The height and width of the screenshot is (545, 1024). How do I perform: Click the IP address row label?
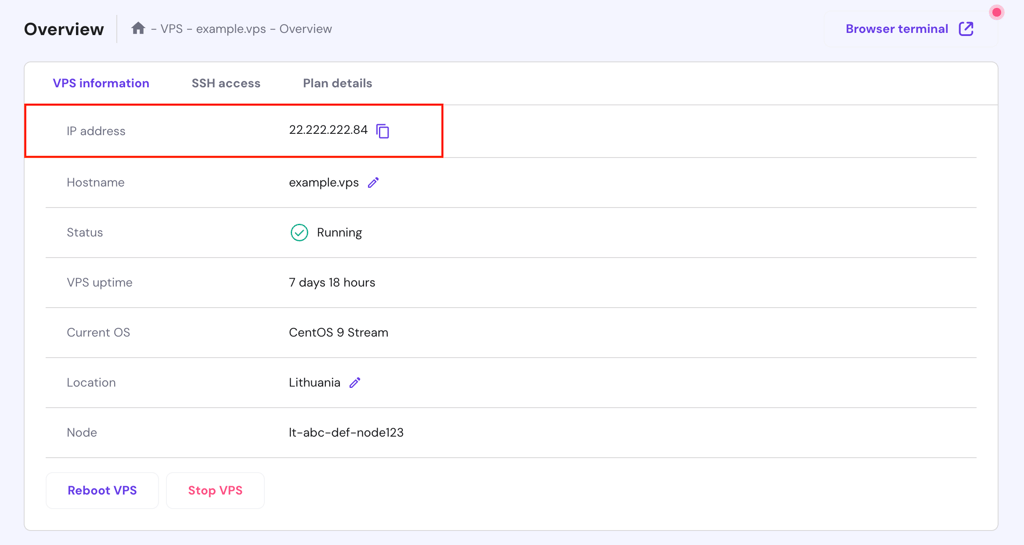tap(96, 131)
